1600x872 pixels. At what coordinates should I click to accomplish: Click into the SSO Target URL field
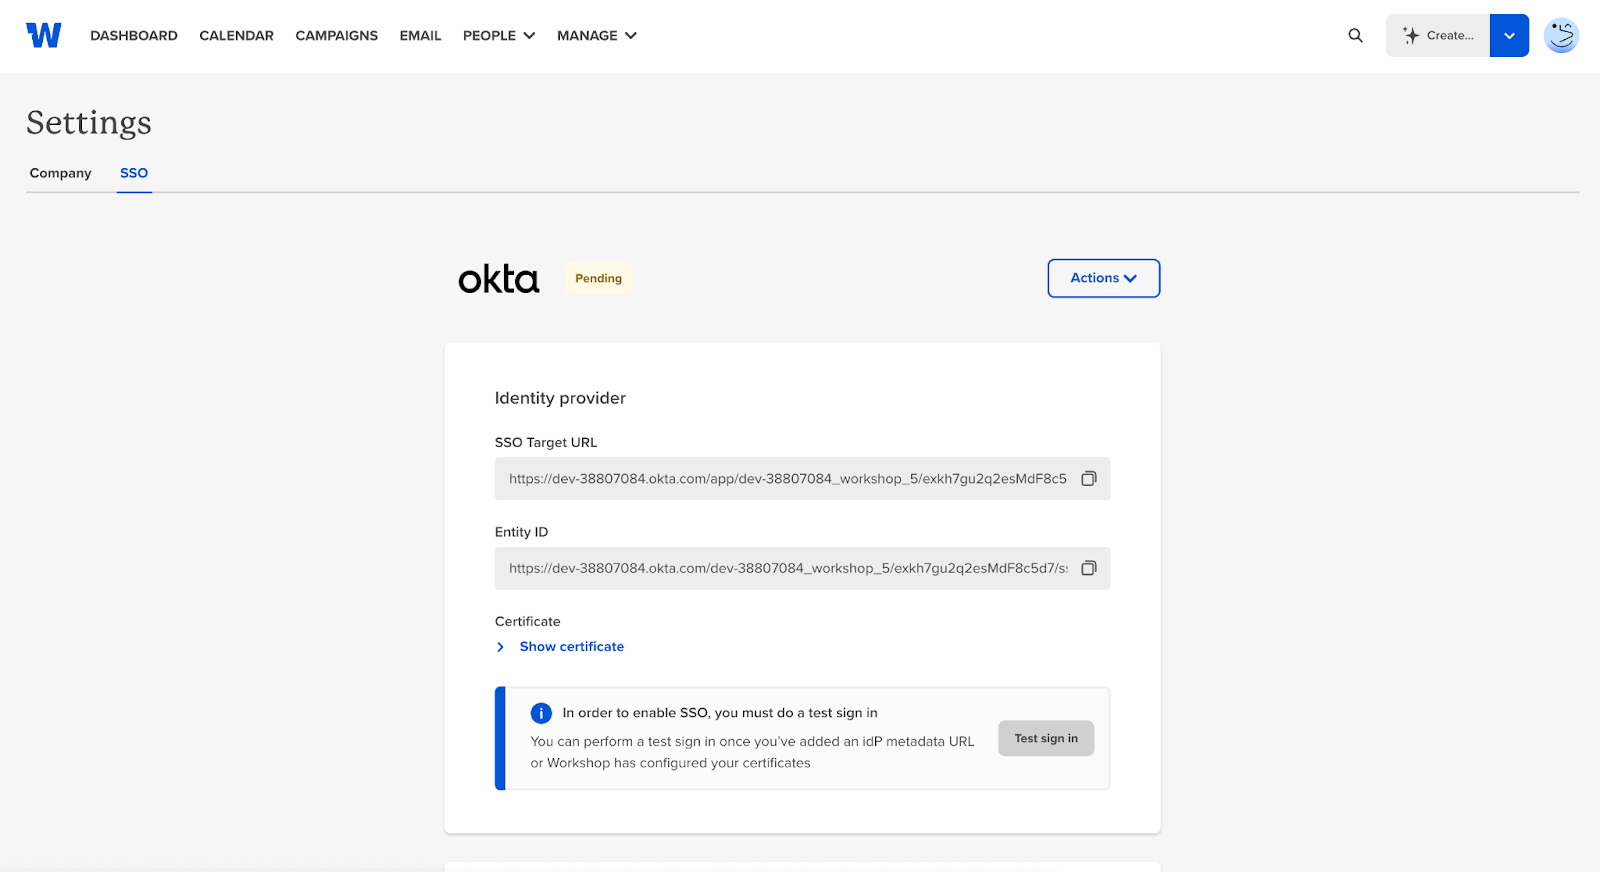click(802, 478)
